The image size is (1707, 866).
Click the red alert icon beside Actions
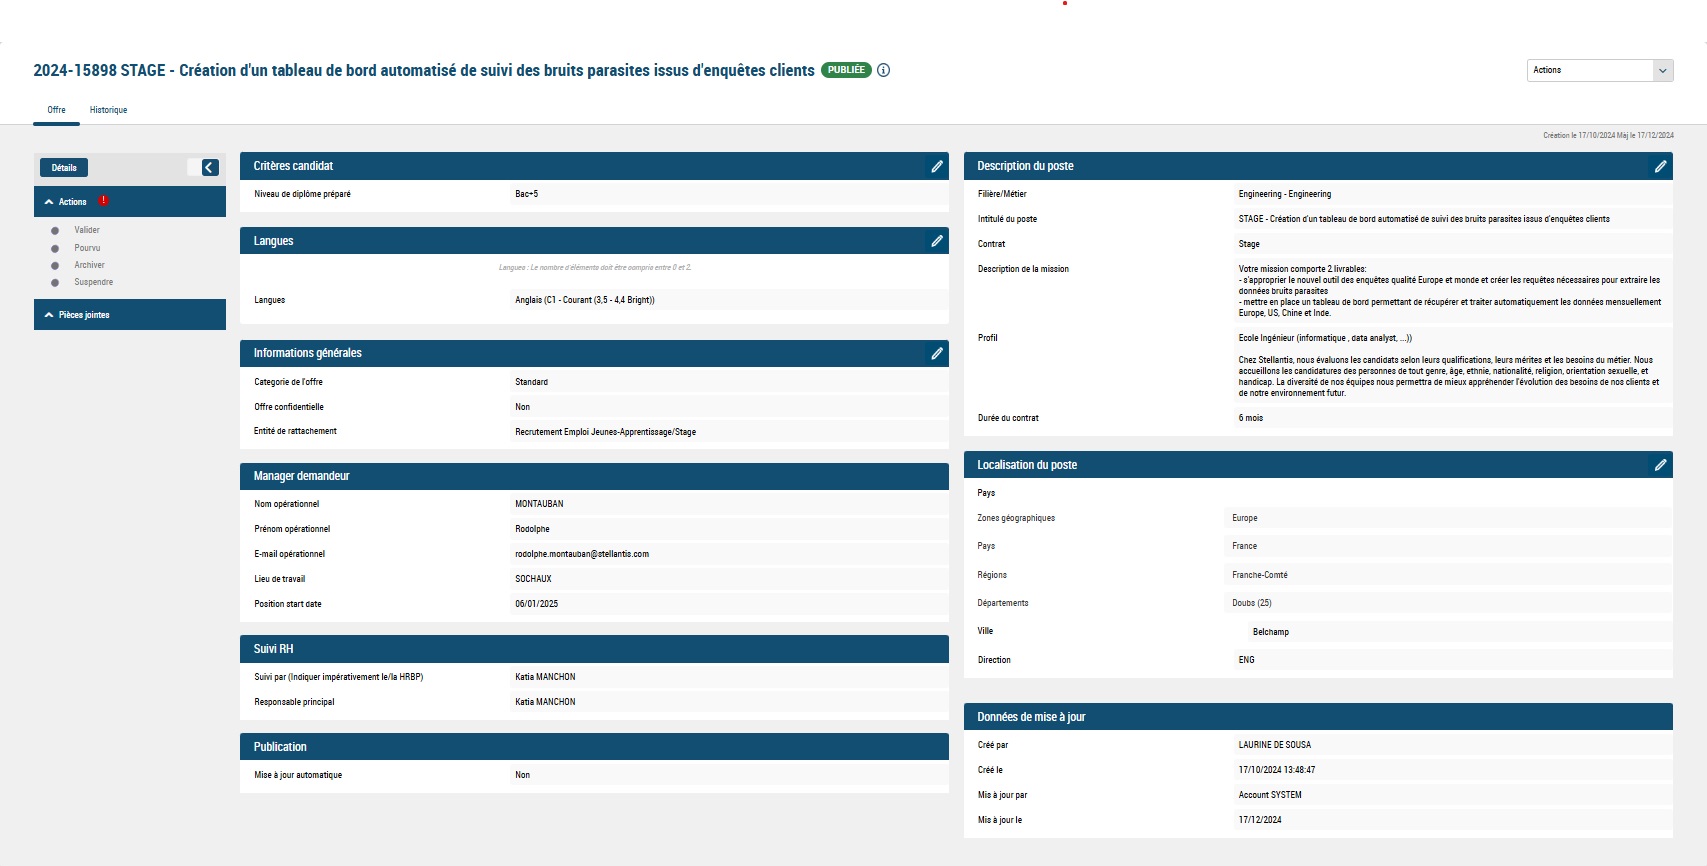(x=103, y=201)
